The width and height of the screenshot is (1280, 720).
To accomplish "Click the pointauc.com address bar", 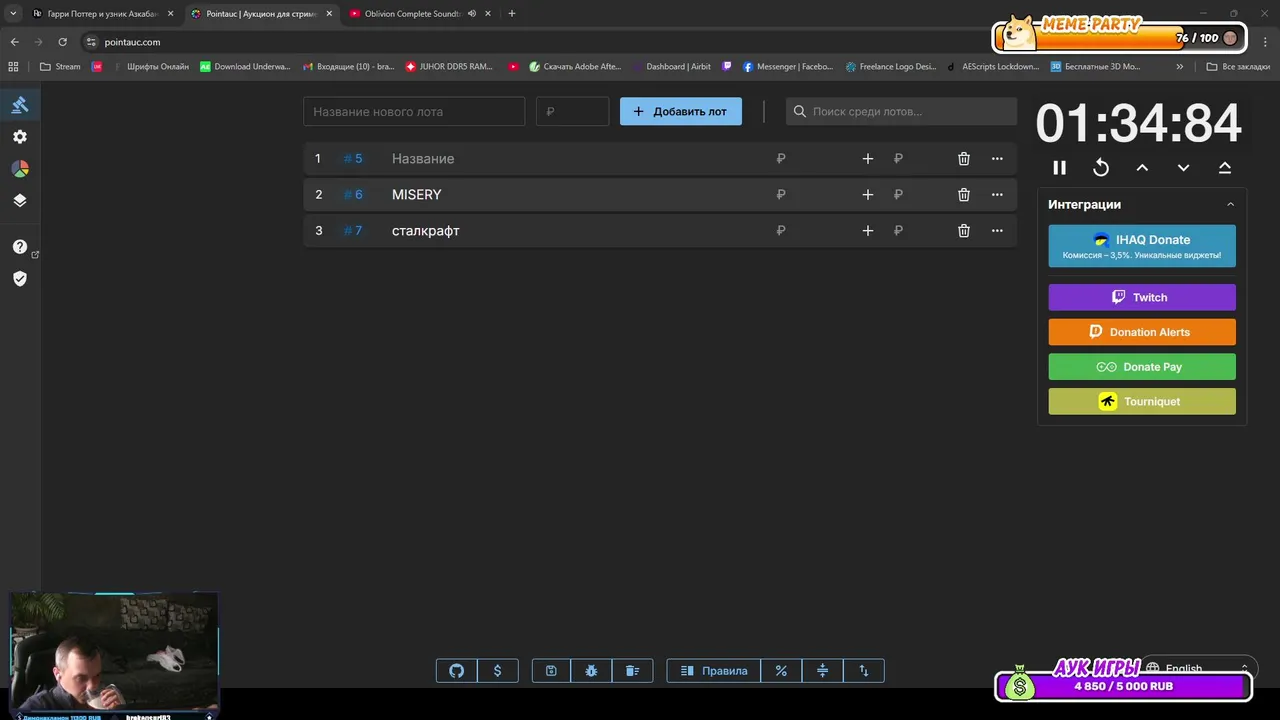I will [540, 42].
